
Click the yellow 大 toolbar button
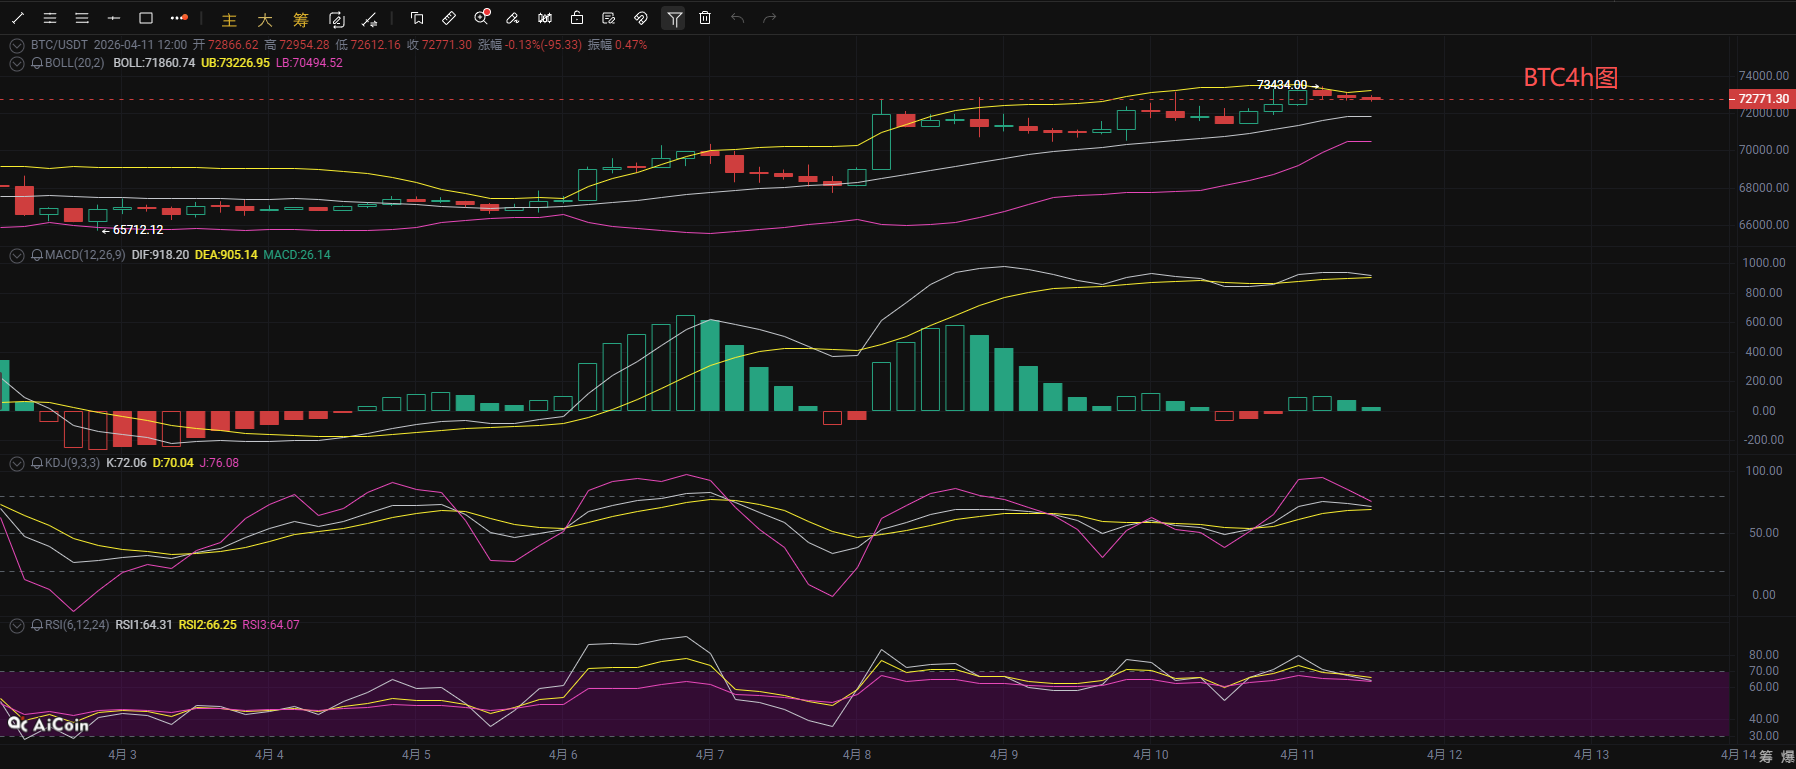[x=265, y=19]
